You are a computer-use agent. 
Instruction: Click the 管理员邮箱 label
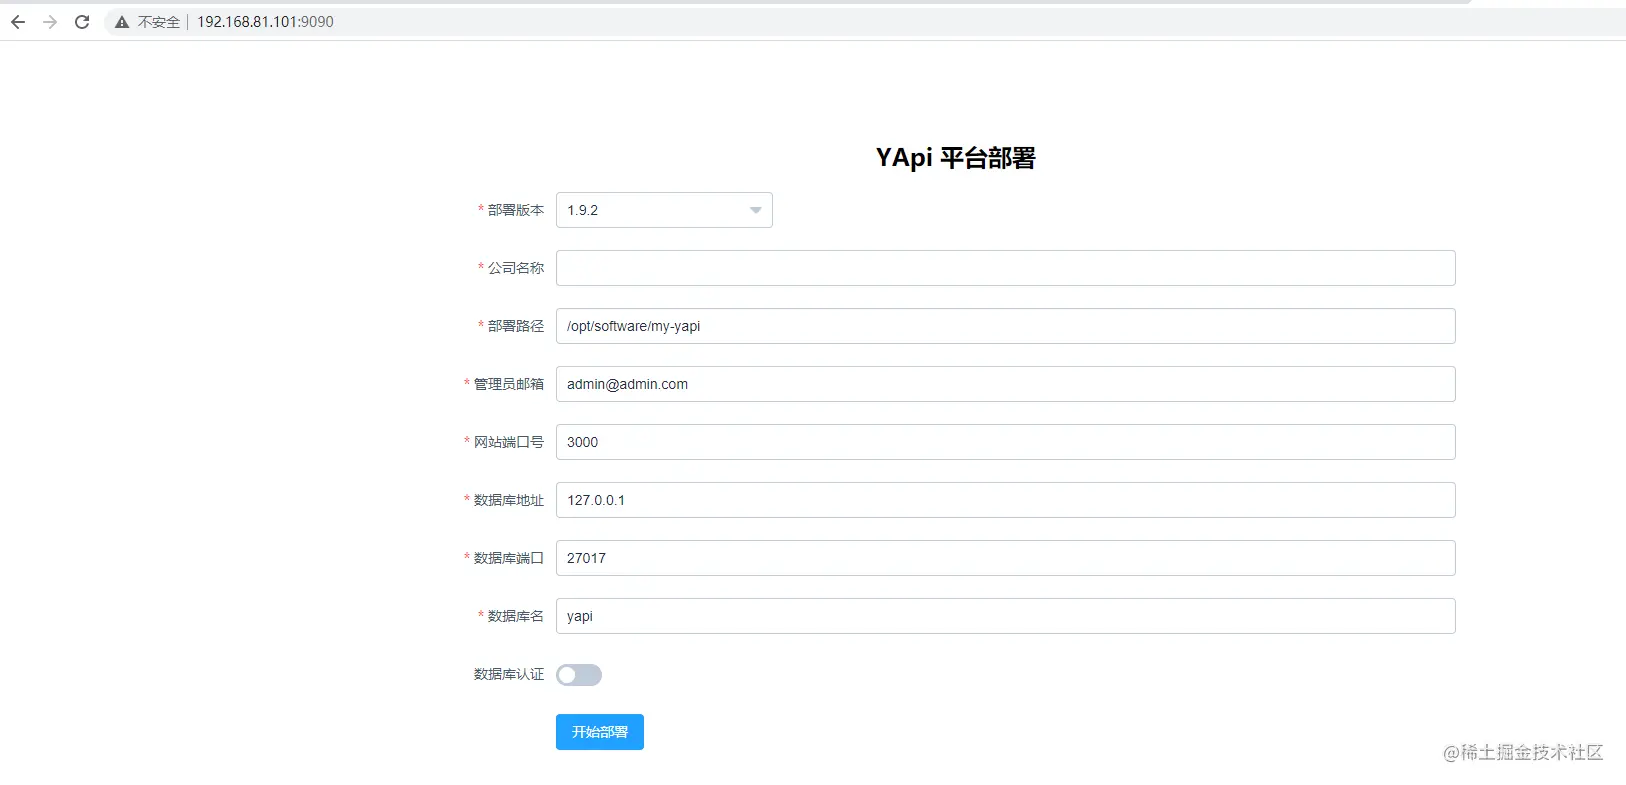[x=509, y=384]
